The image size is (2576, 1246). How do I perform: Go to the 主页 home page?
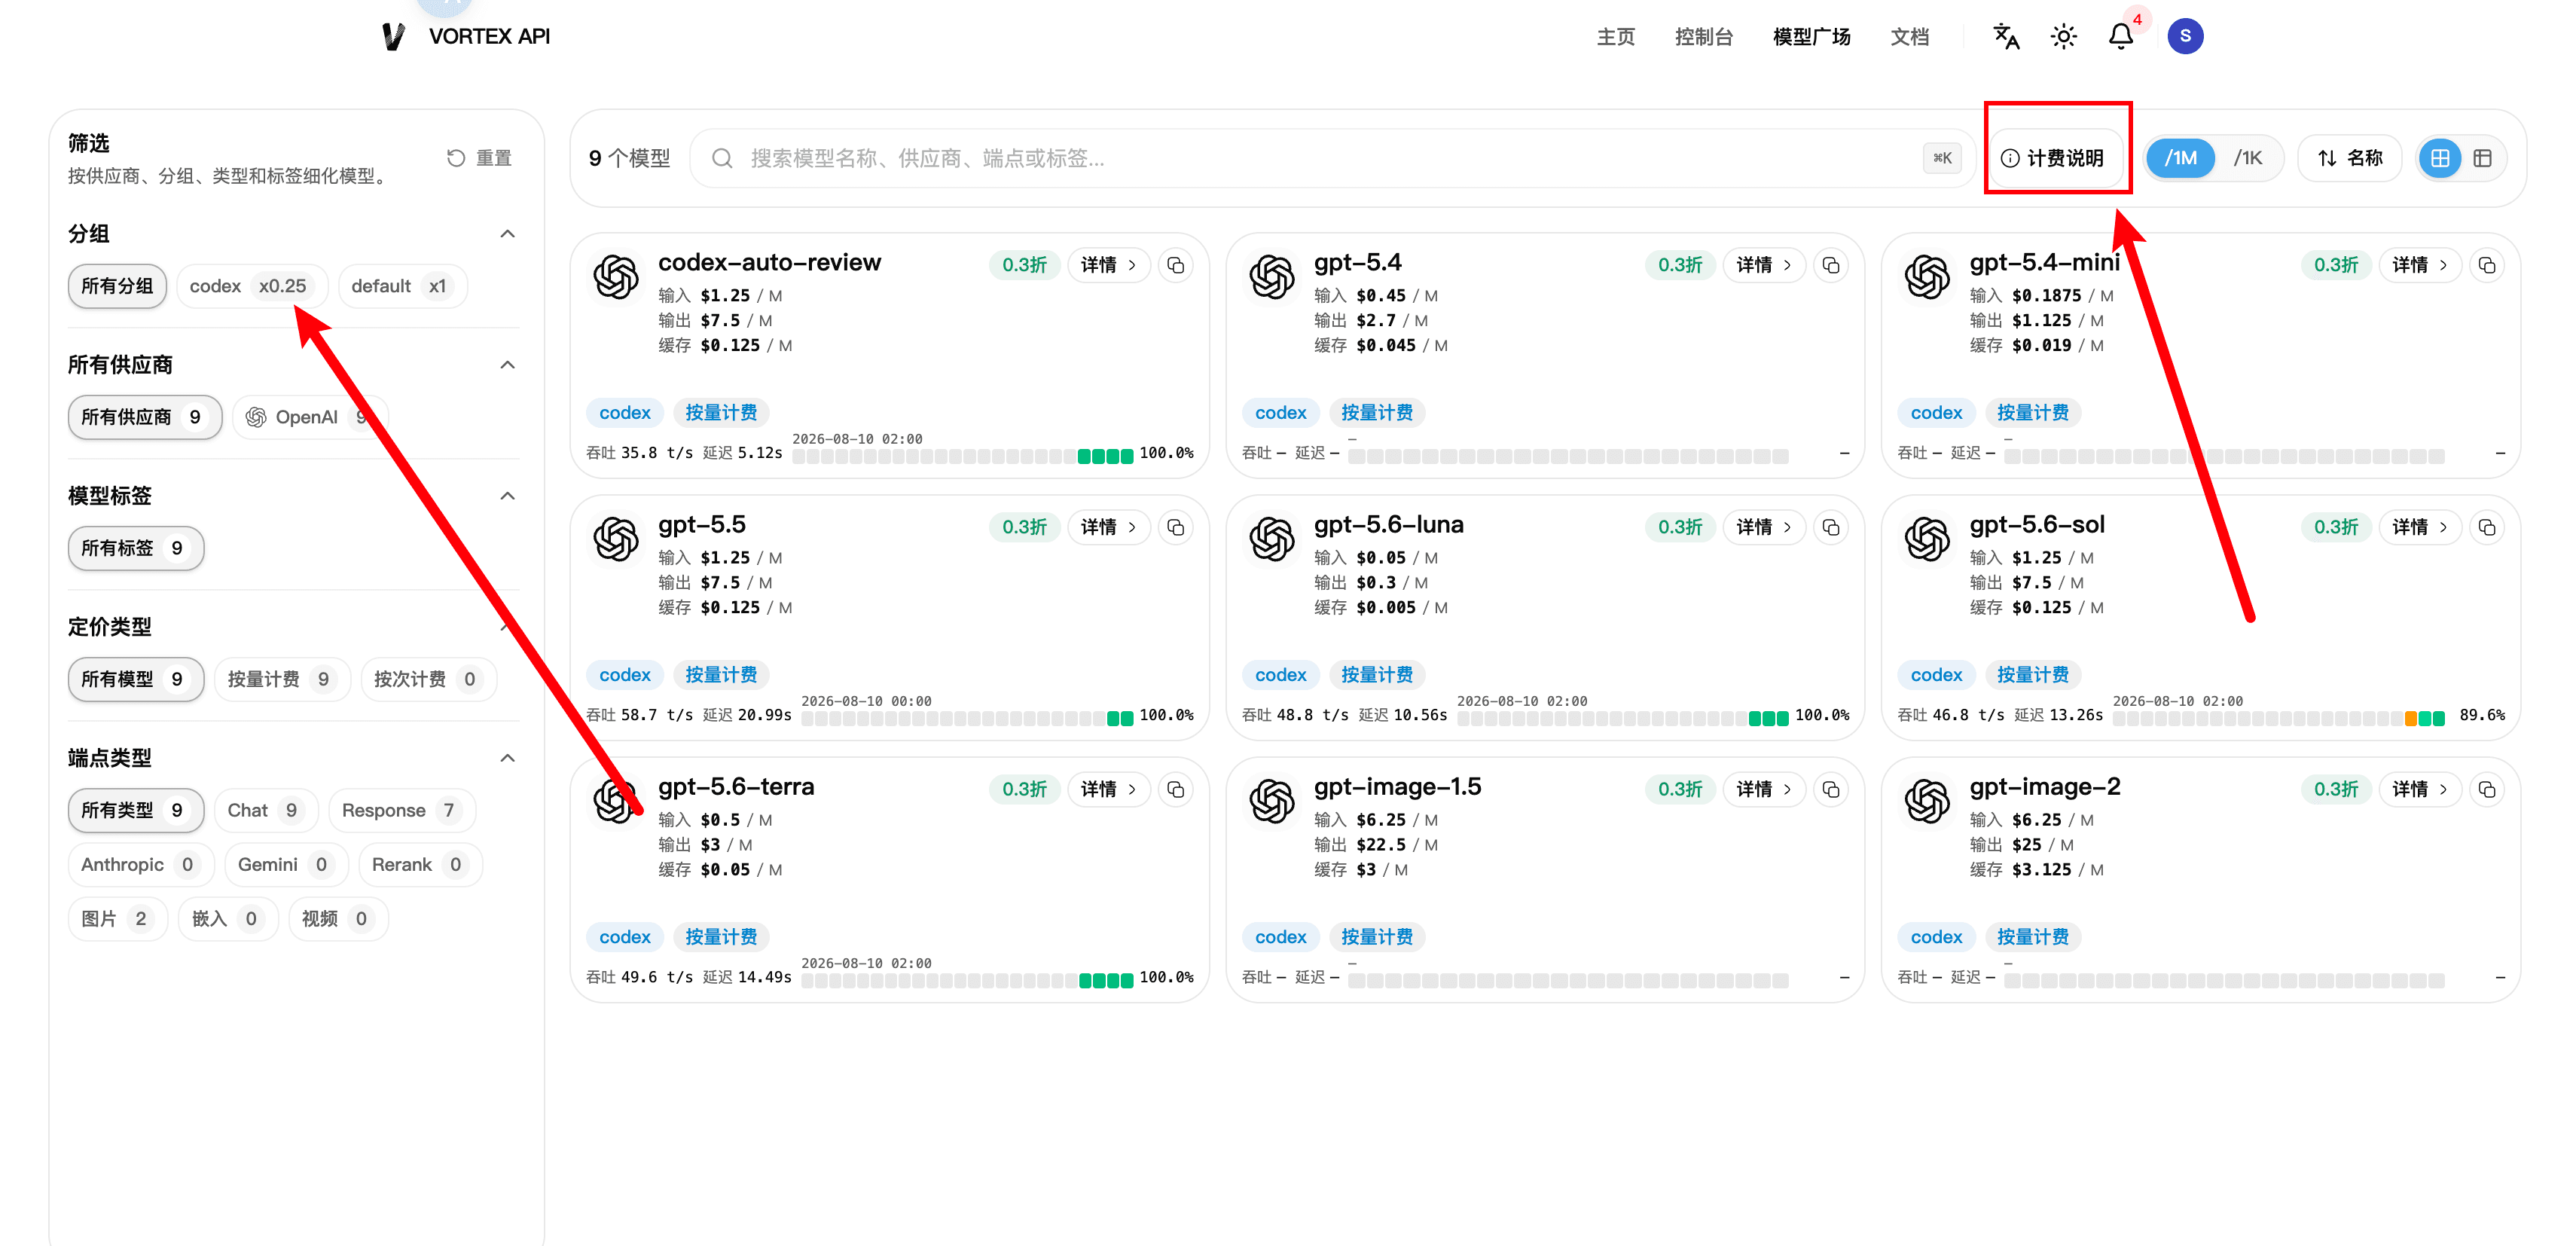pos(1615,37)
